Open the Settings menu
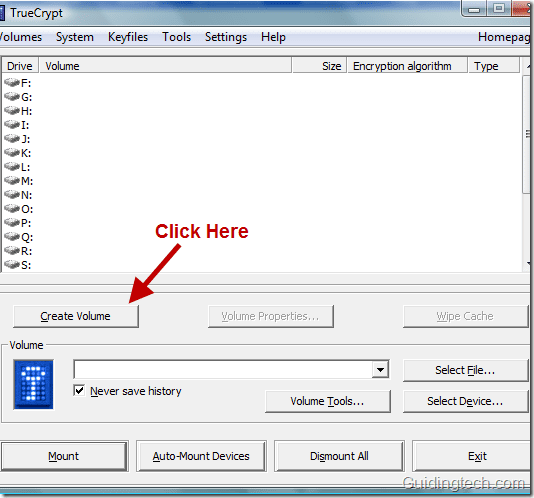 [226, 37]
